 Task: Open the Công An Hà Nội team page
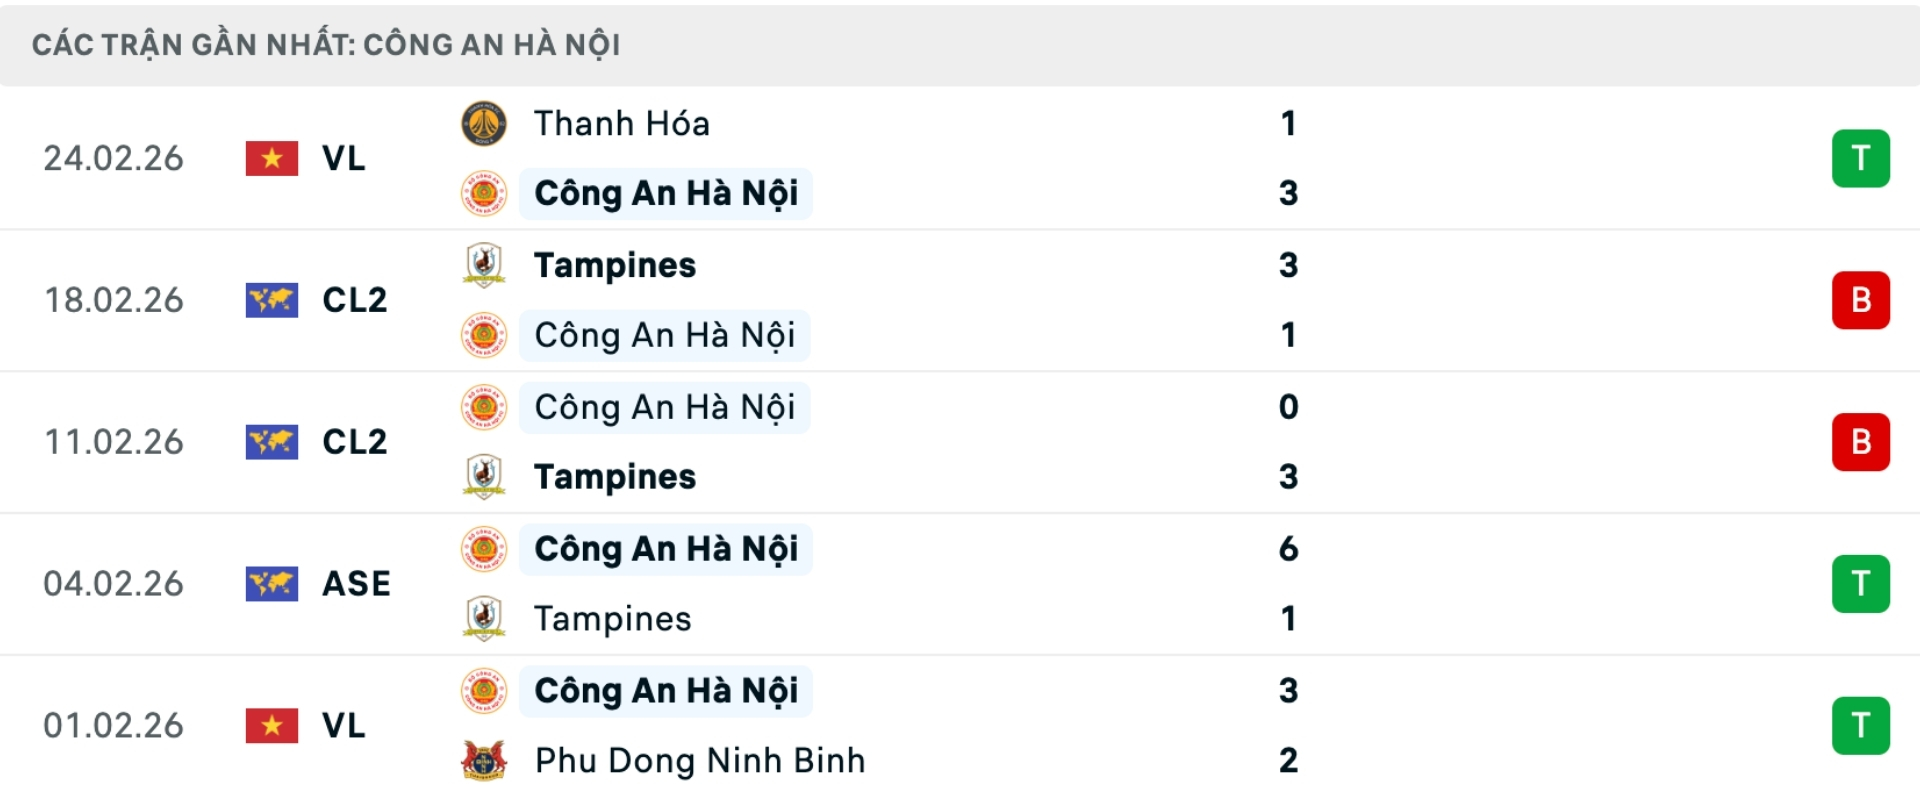[666, 194]
